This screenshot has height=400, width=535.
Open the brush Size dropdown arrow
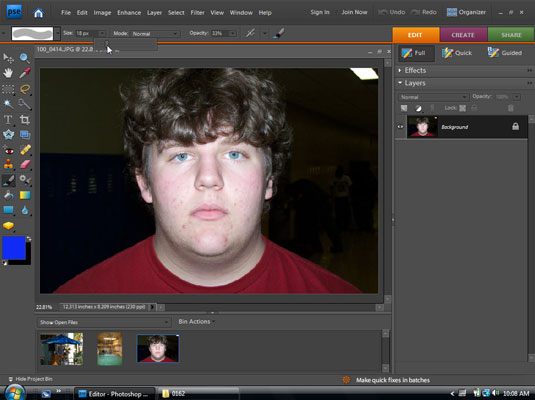tap(102, 33)
